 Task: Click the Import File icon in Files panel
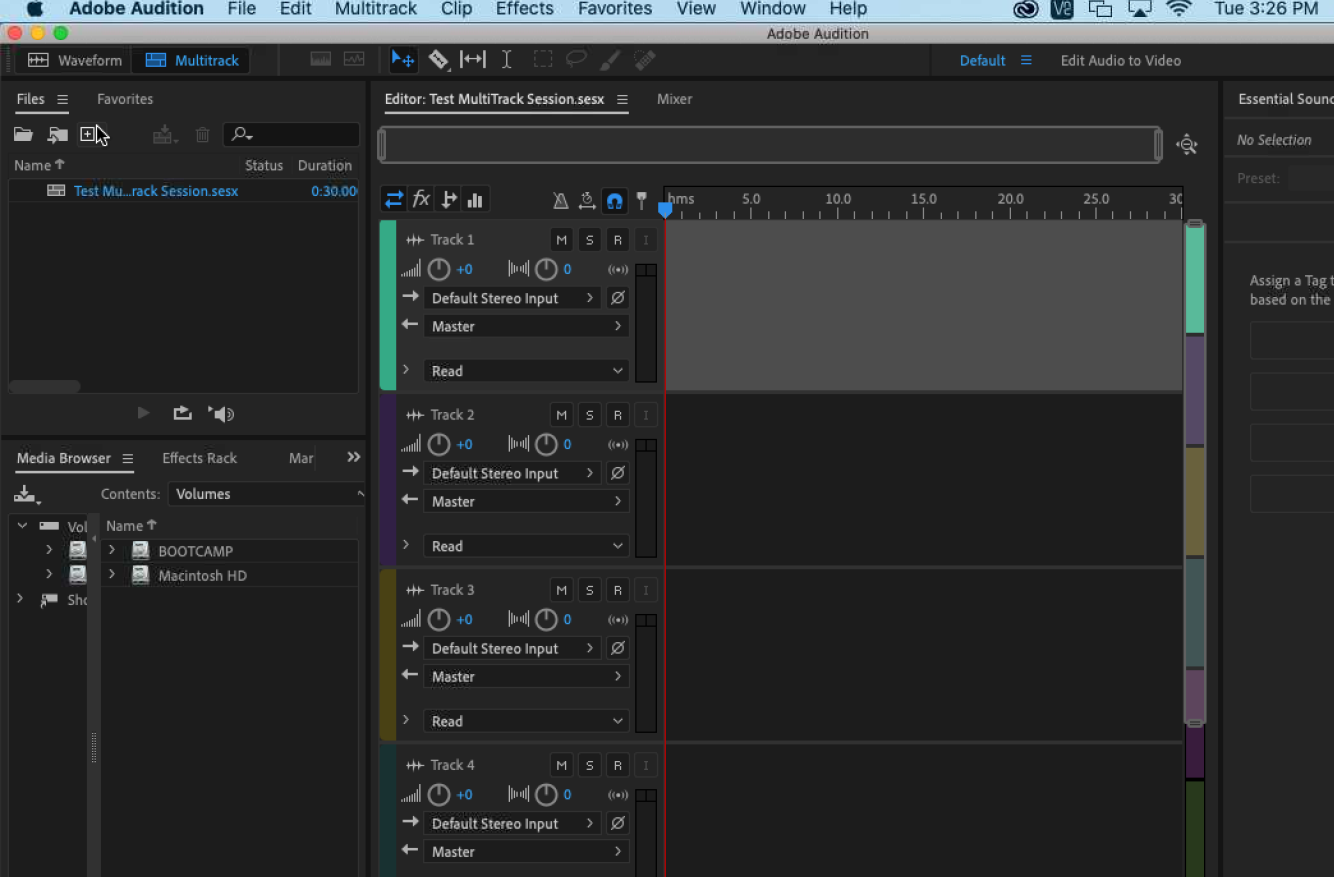(x=58, y=134)
